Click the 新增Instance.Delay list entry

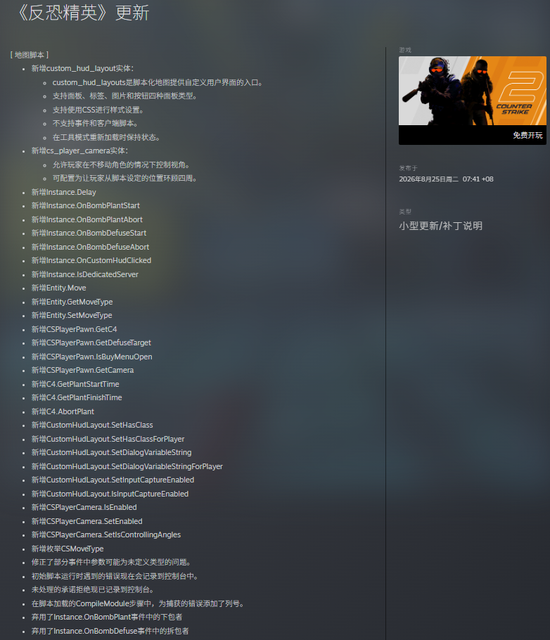[x=64, y=192]
